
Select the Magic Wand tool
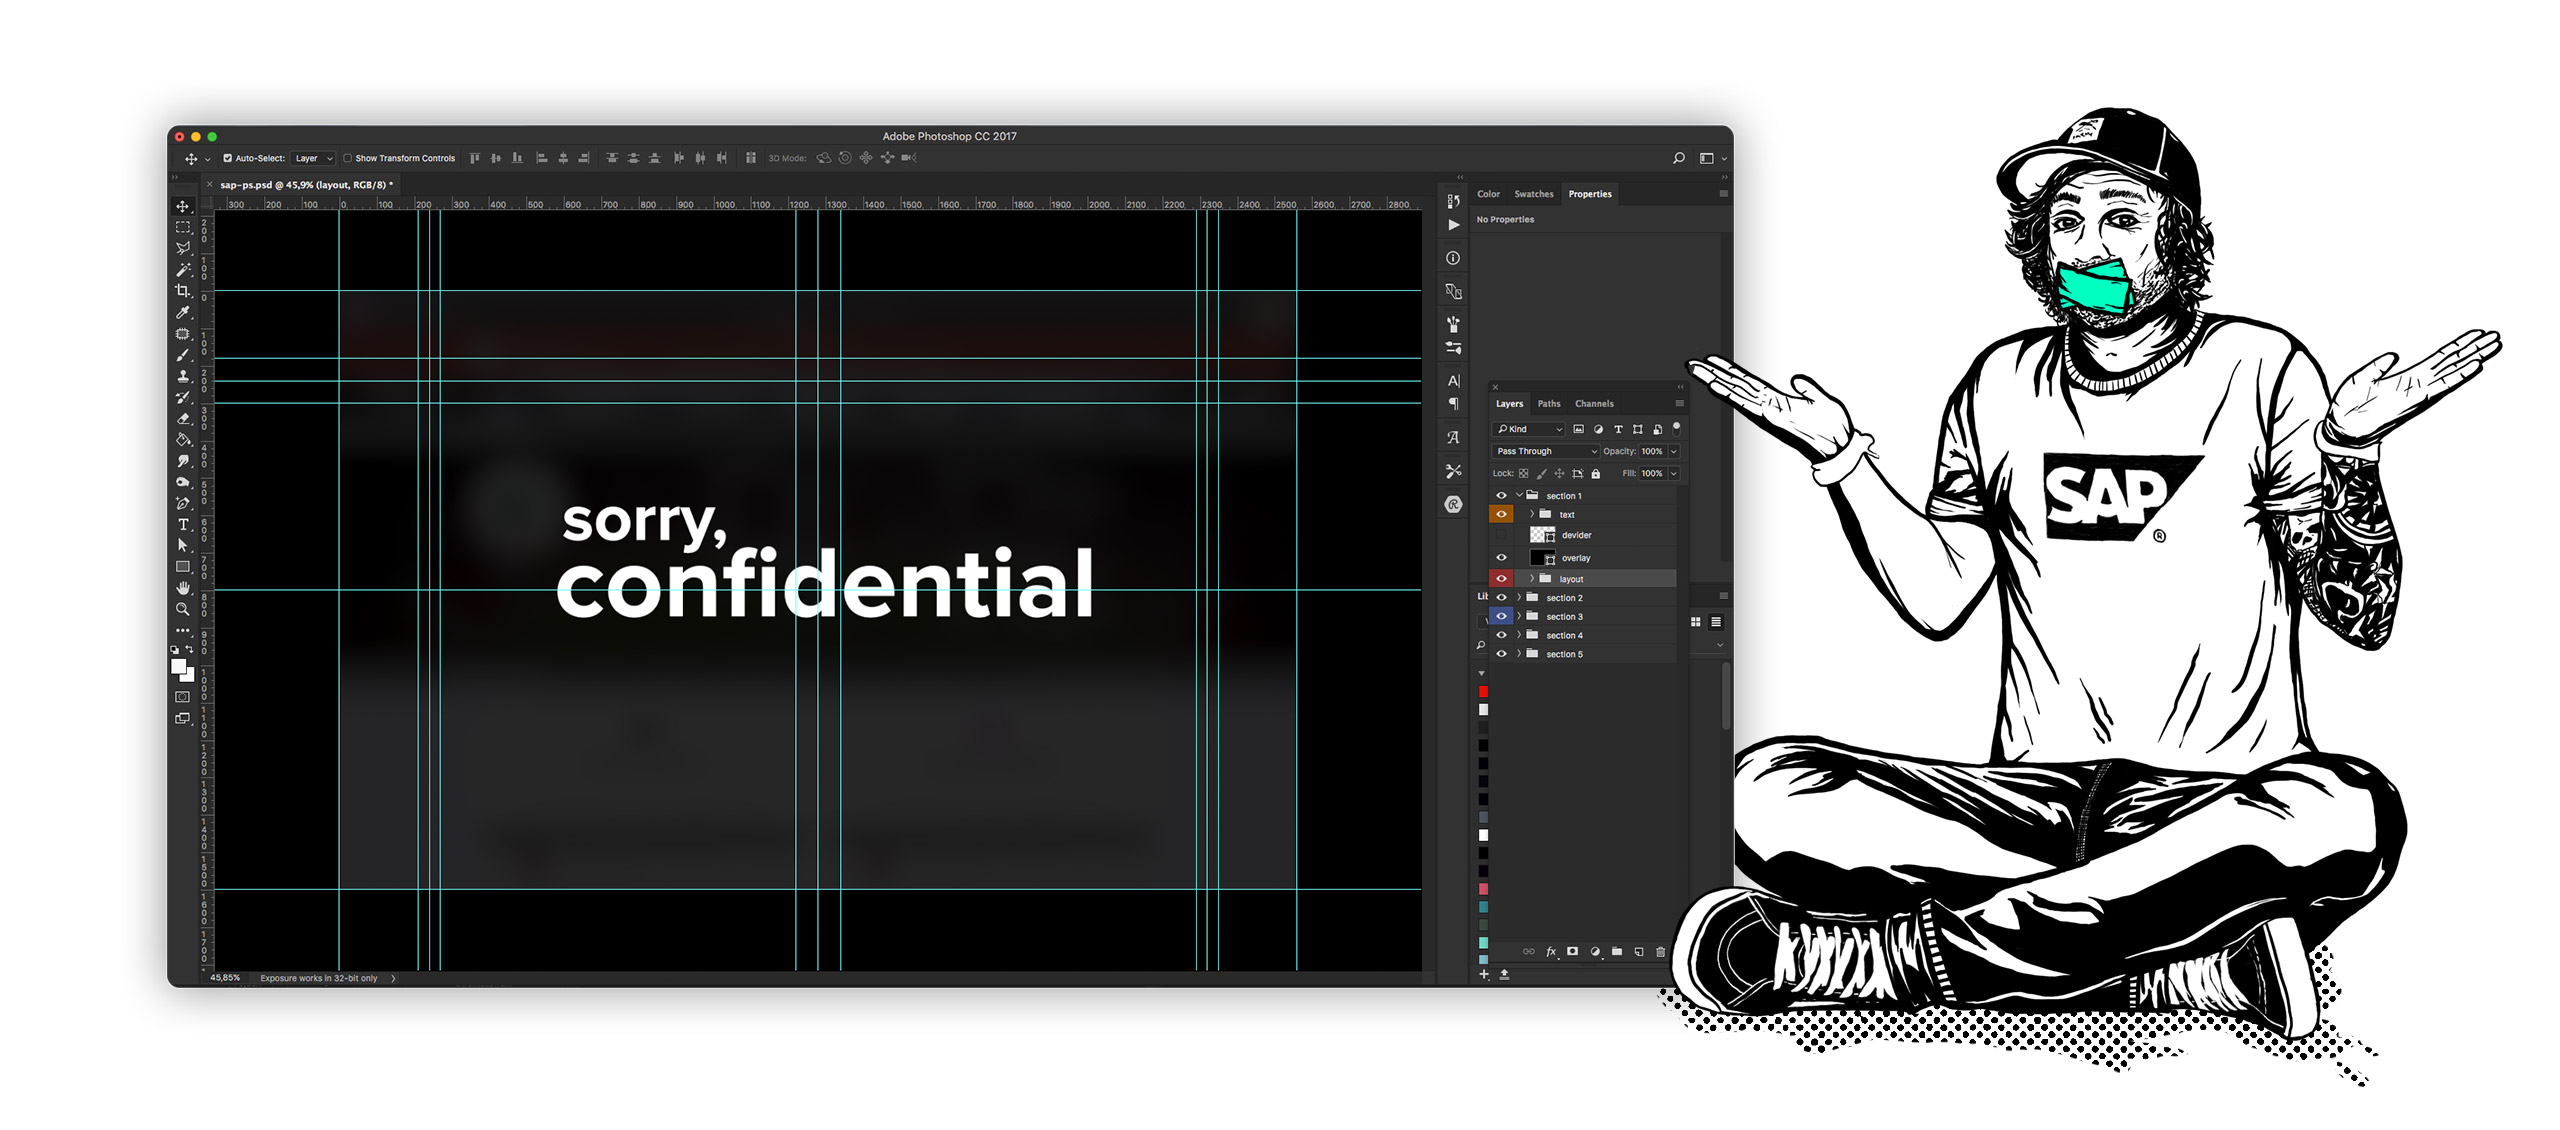183,270
